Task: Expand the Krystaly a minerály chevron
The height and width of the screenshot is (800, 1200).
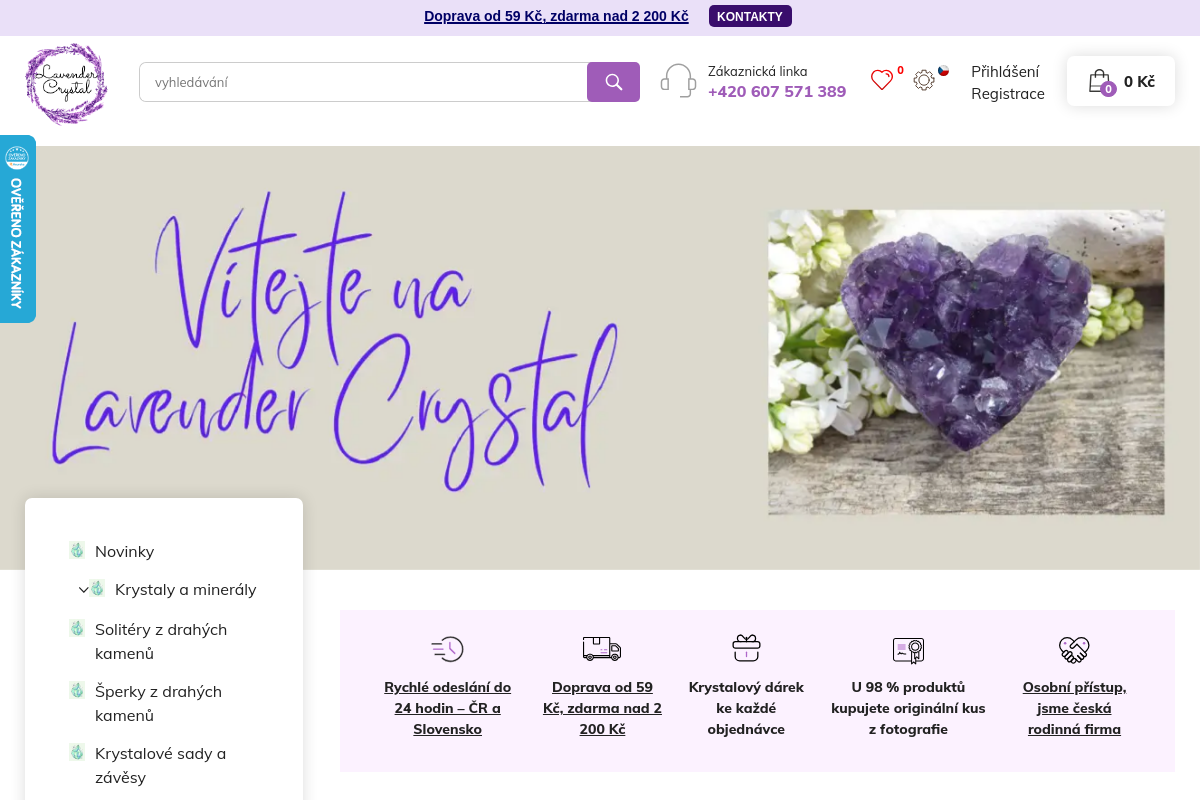Action: 84,590
